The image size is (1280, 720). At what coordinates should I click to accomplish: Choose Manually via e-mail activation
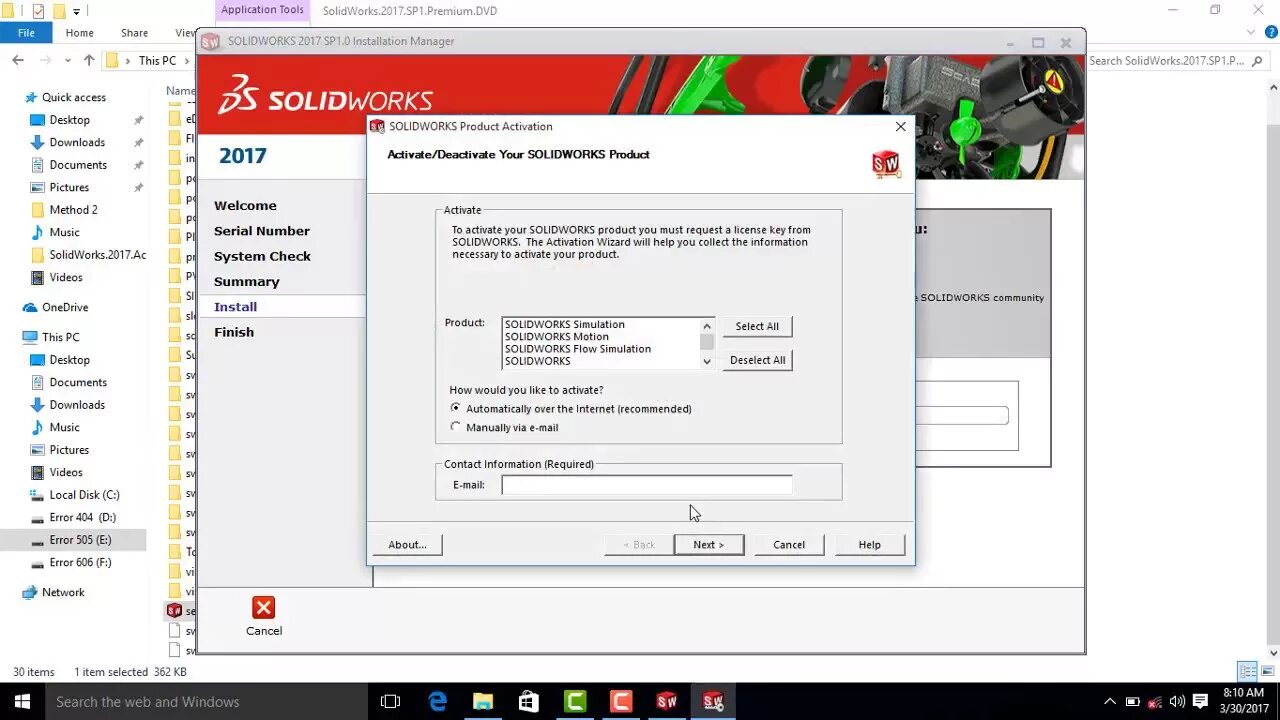[456, 427]
